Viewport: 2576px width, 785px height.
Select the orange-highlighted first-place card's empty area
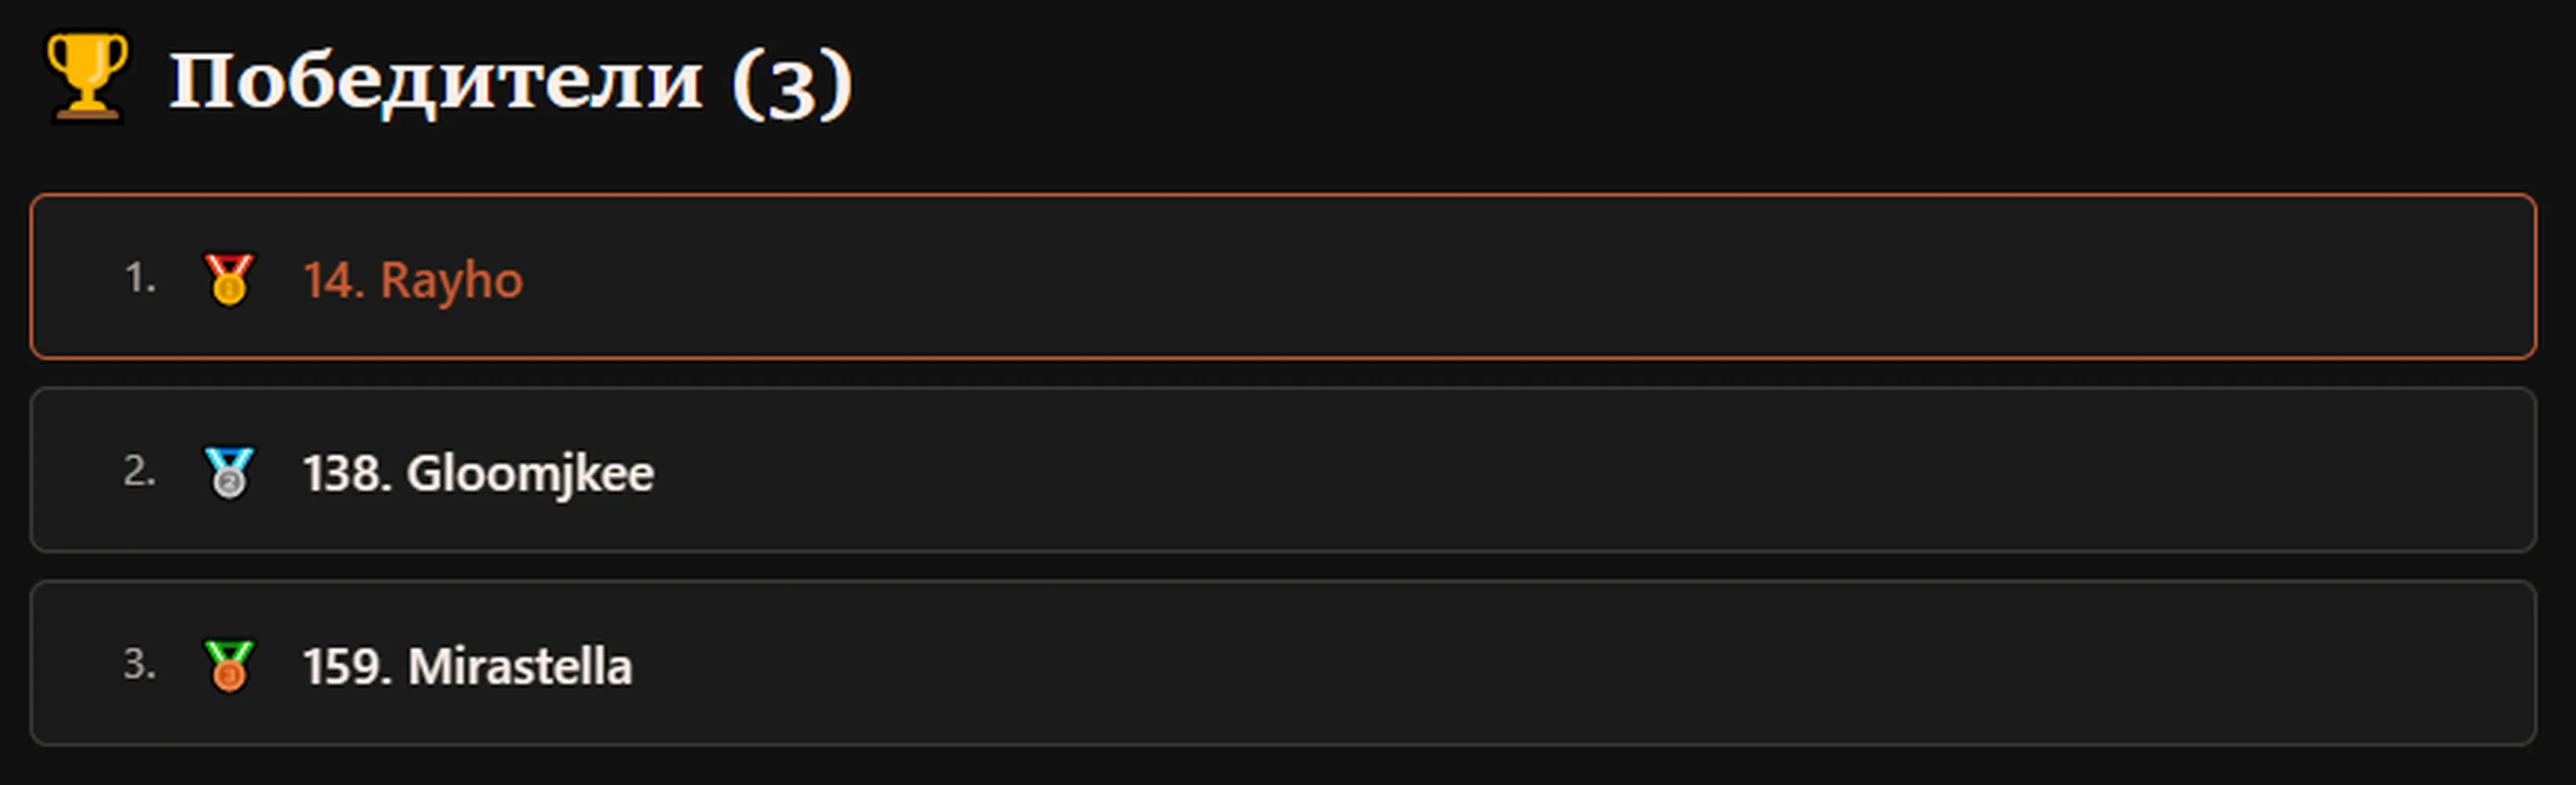coord(1500,277)
